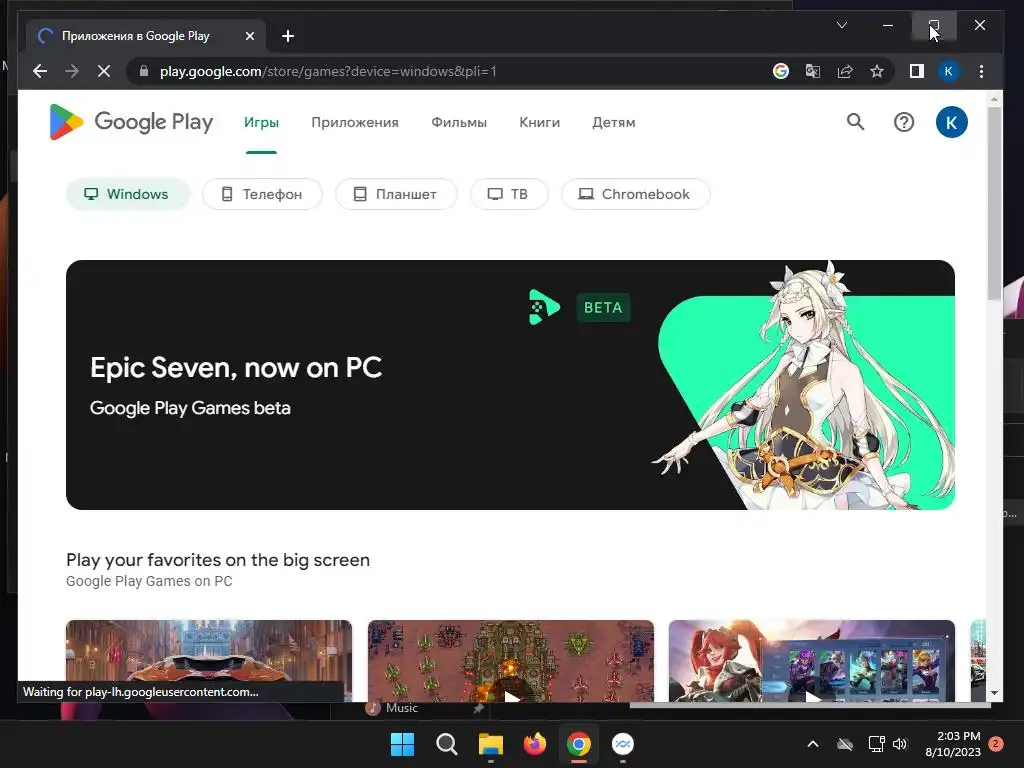This screenshot has height=768, width=1024.
Task: Click the Chrome taskbar icon
Action: click(x=579, y=744)
